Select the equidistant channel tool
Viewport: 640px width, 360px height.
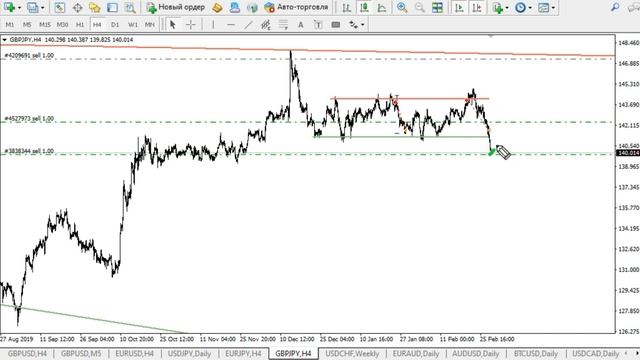(266, 25)
